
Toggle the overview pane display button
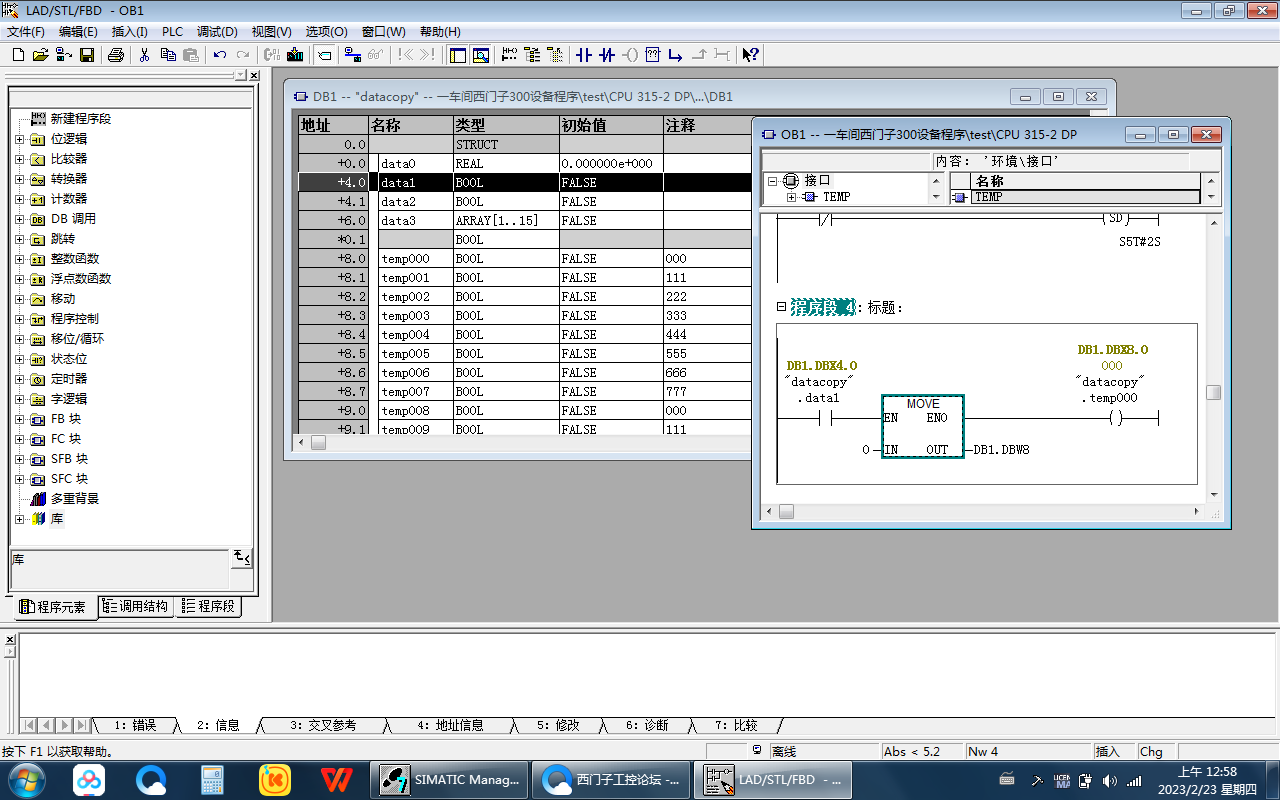(457, 55)
